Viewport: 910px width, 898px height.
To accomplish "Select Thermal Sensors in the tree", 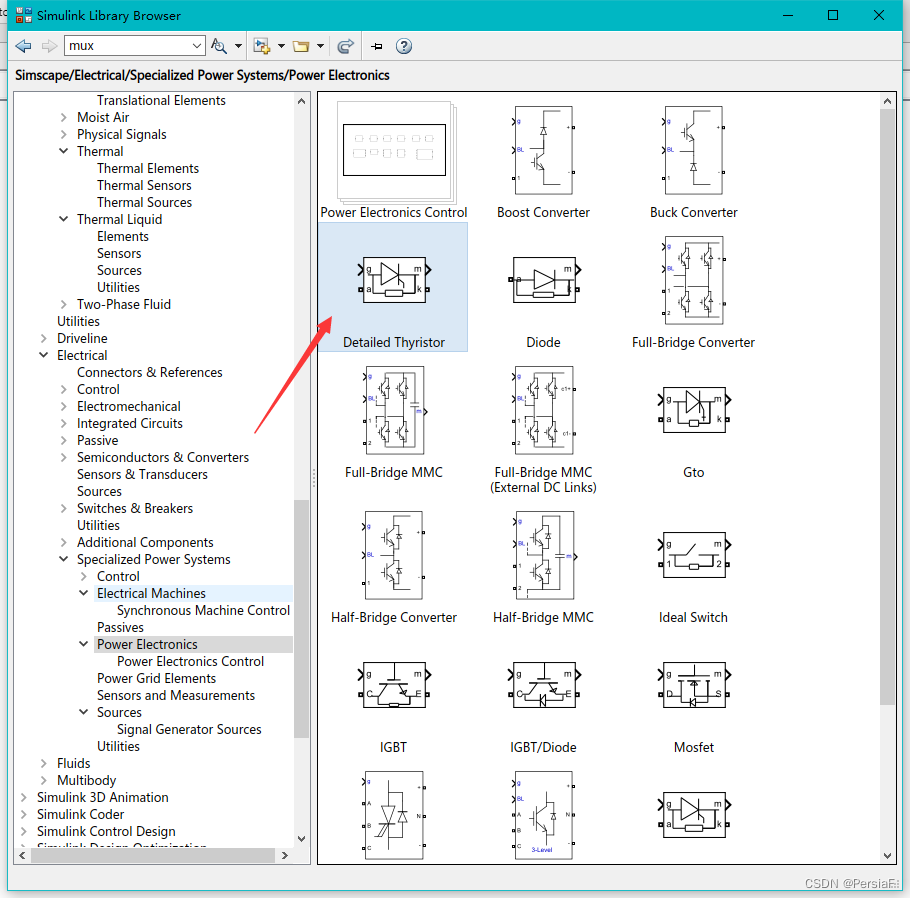I will (x=144, y=185).
